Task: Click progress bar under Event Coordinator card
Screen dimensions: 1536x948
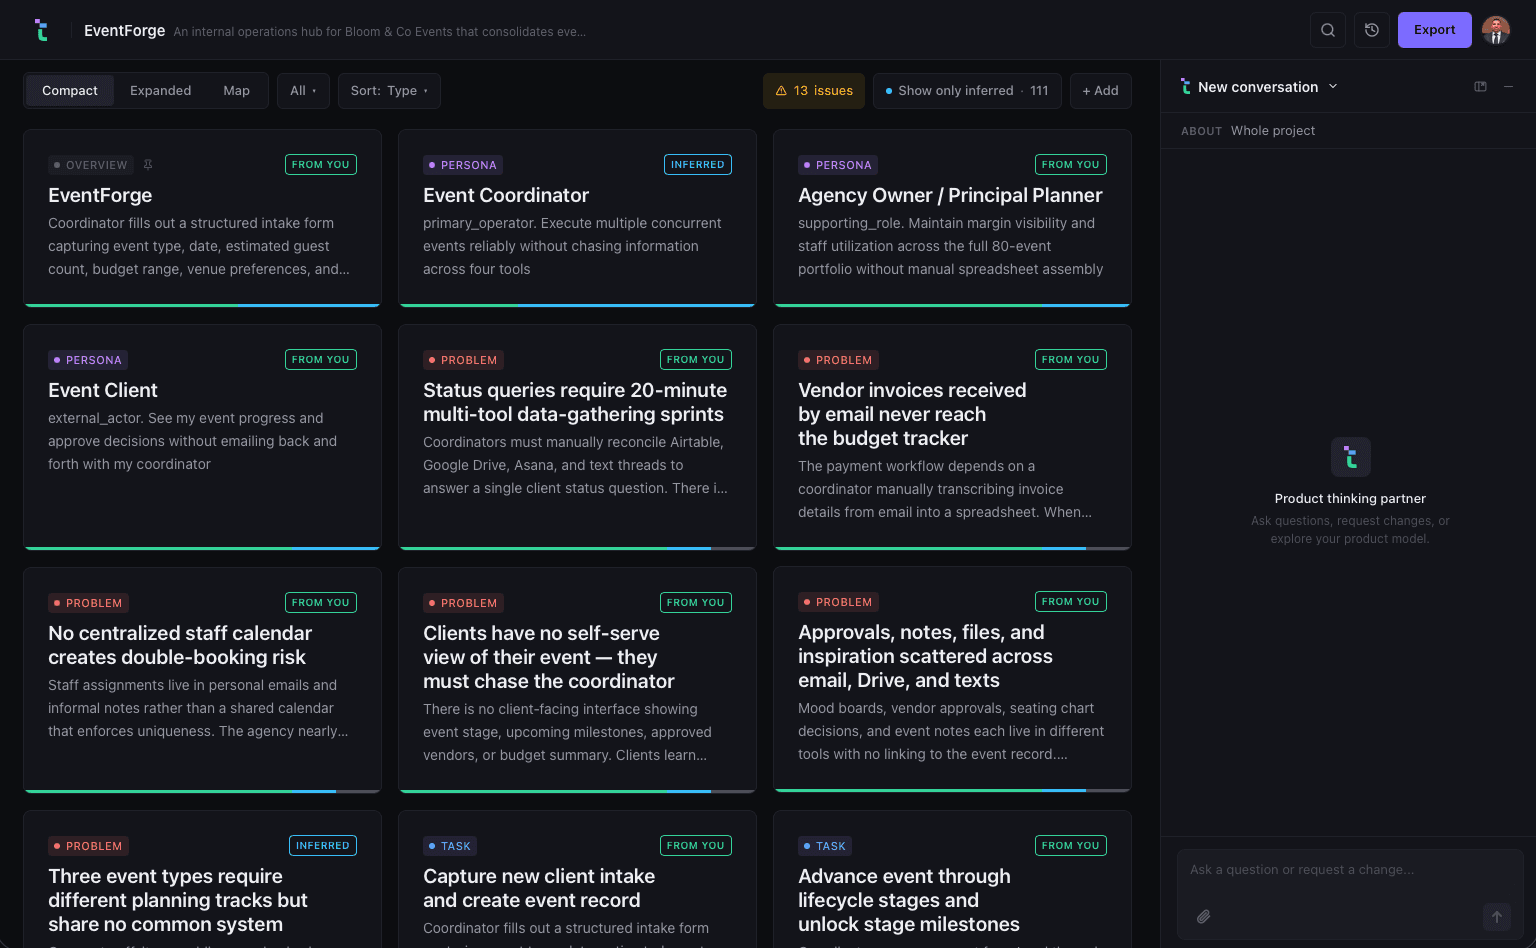Action: point(577,305)
